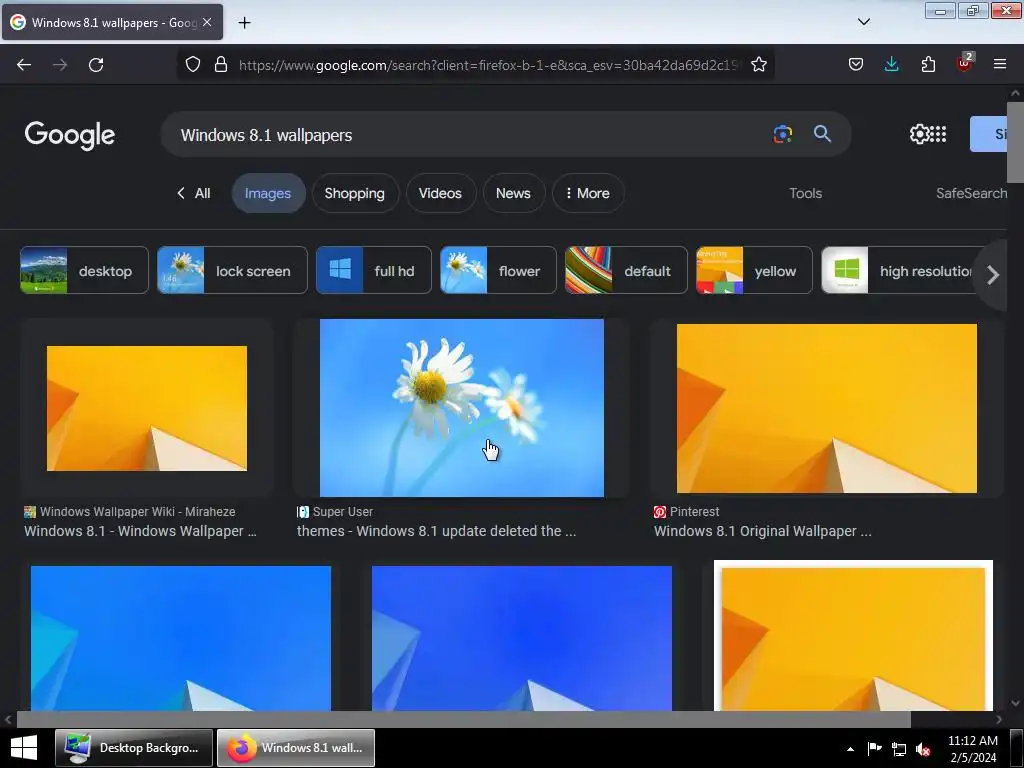Go back to the previous page
The height and width of the screenshot is (768, 1024).
coord(24,65)
